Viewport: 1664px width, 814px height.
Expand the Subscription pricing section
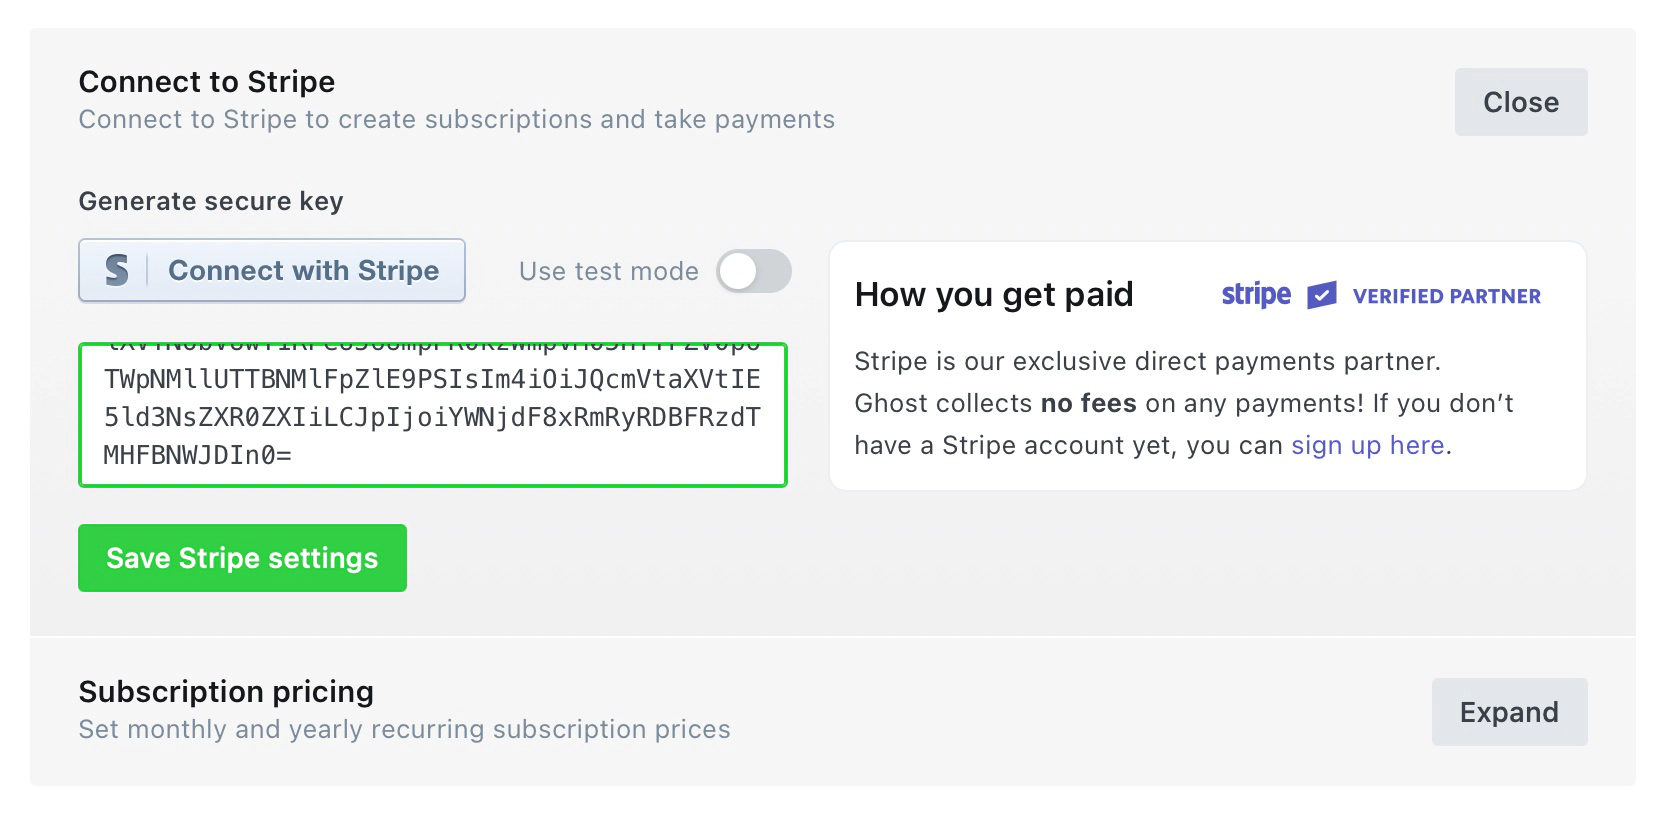(1509, 712)
